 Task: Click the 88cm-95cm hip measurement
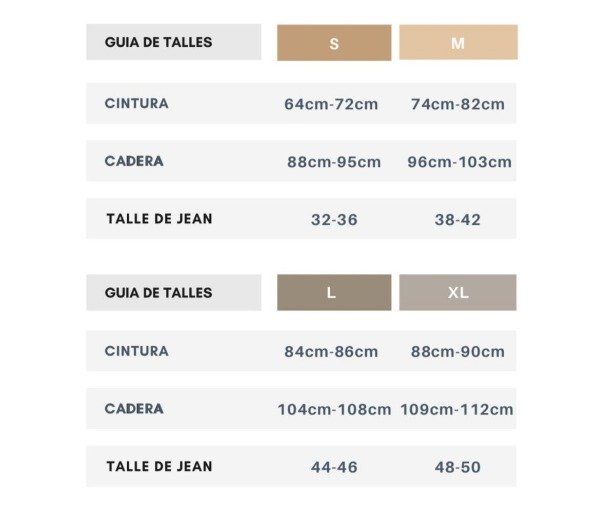coord(334,162)
